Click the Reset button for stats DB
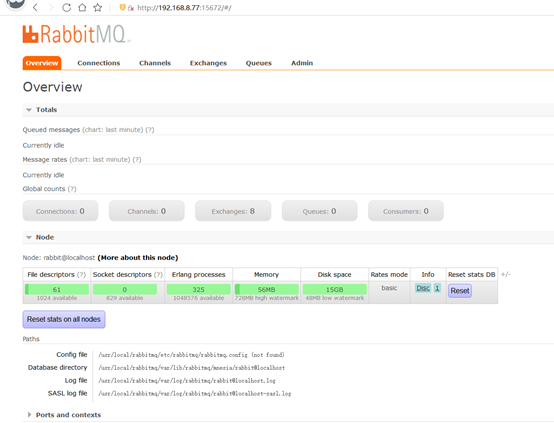Screen dimensions: 554x423 tap(460, 290)
